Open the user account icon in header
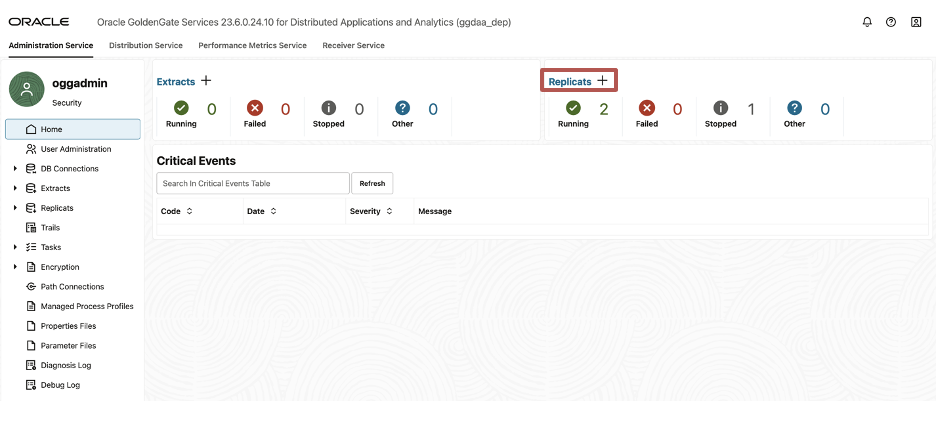Image resolution: width=940 pixels, height=436 pixels. (915, 22)
